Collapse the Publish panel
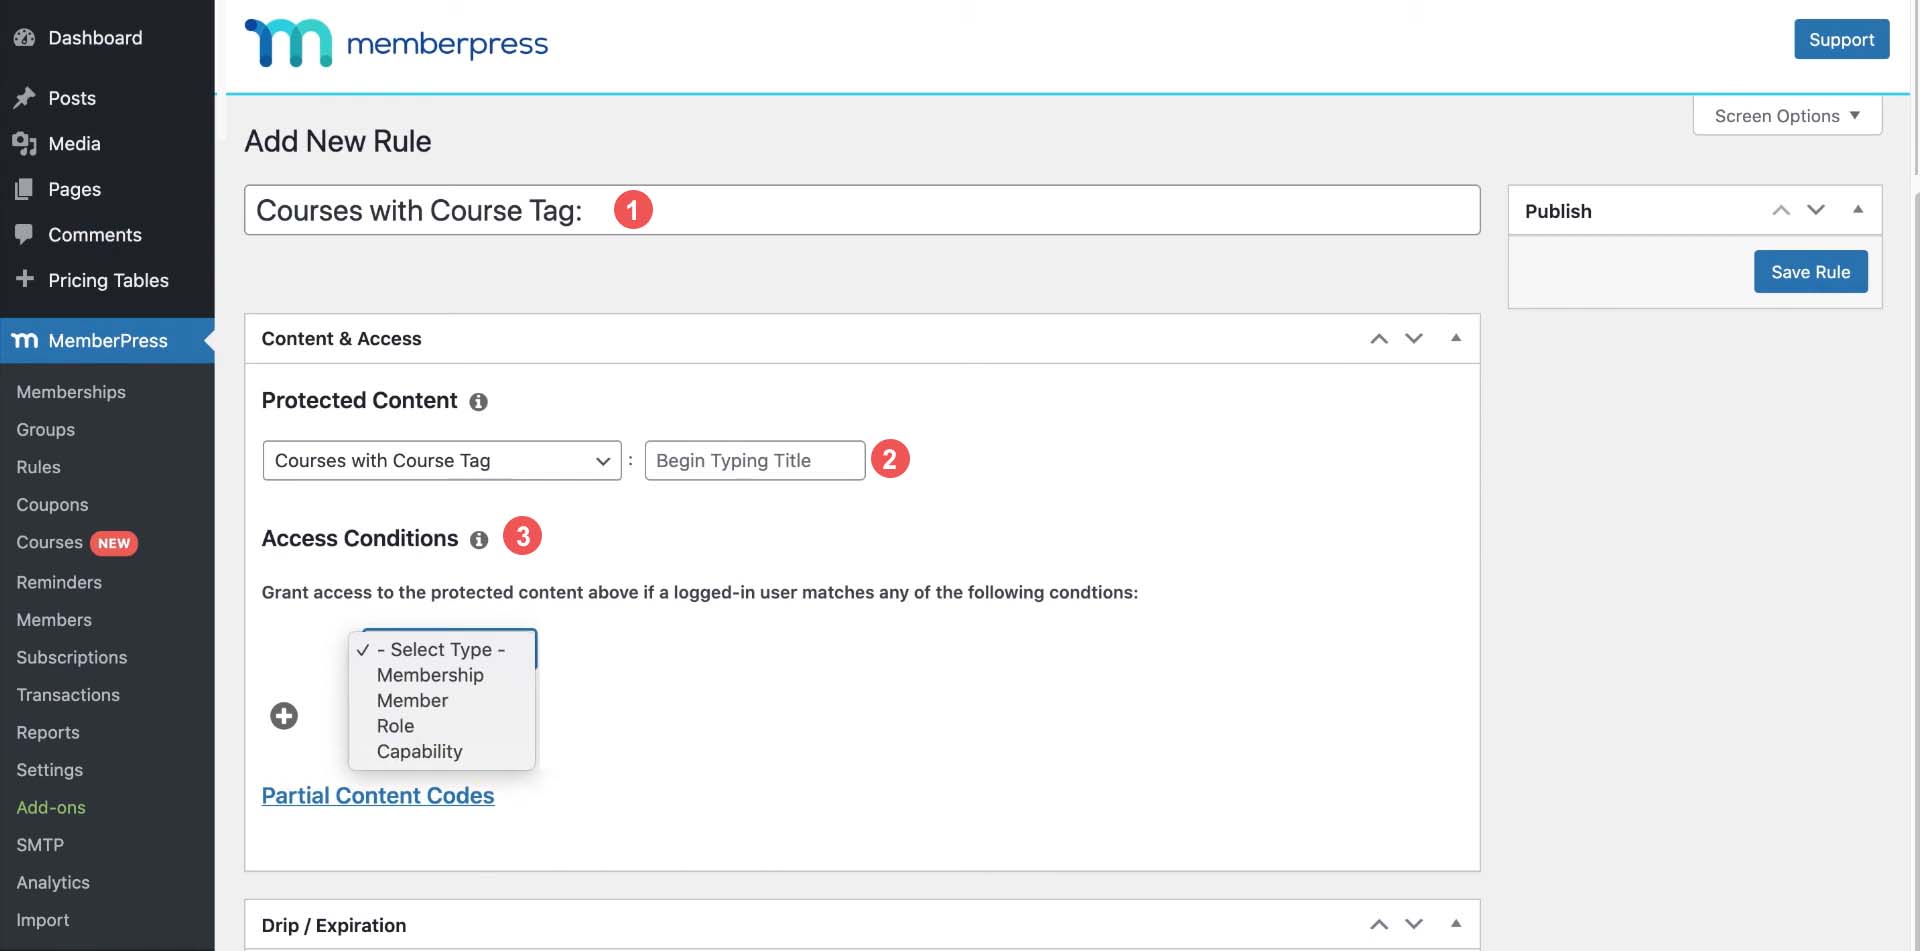The image size is (1920, 951). 1858,209
